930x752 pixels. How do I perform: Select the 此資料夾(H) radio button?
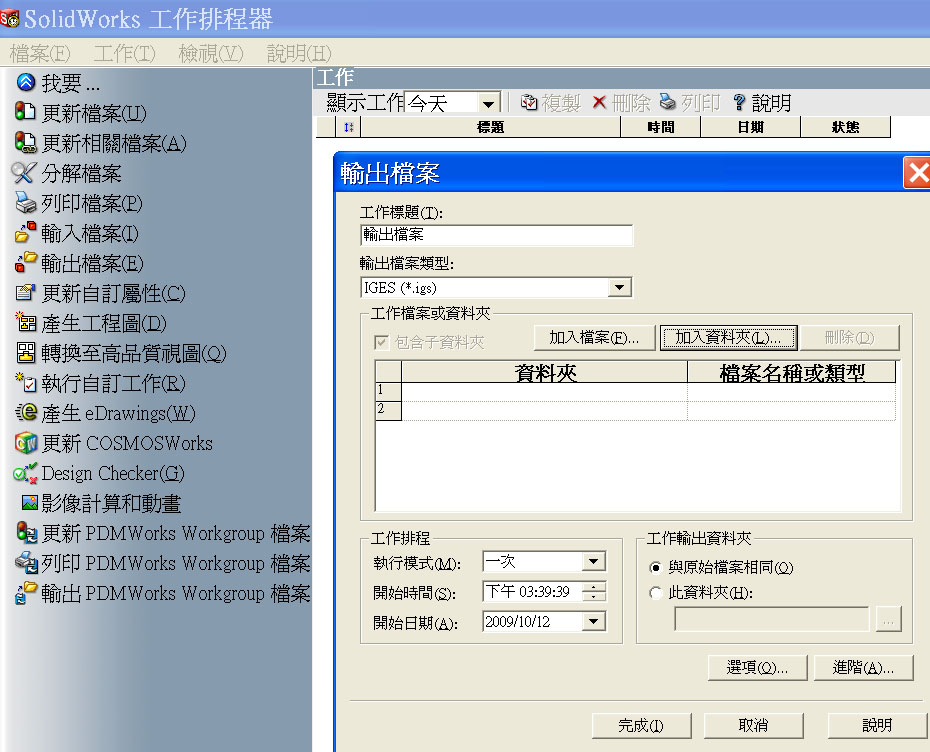(x=655, y=593)
